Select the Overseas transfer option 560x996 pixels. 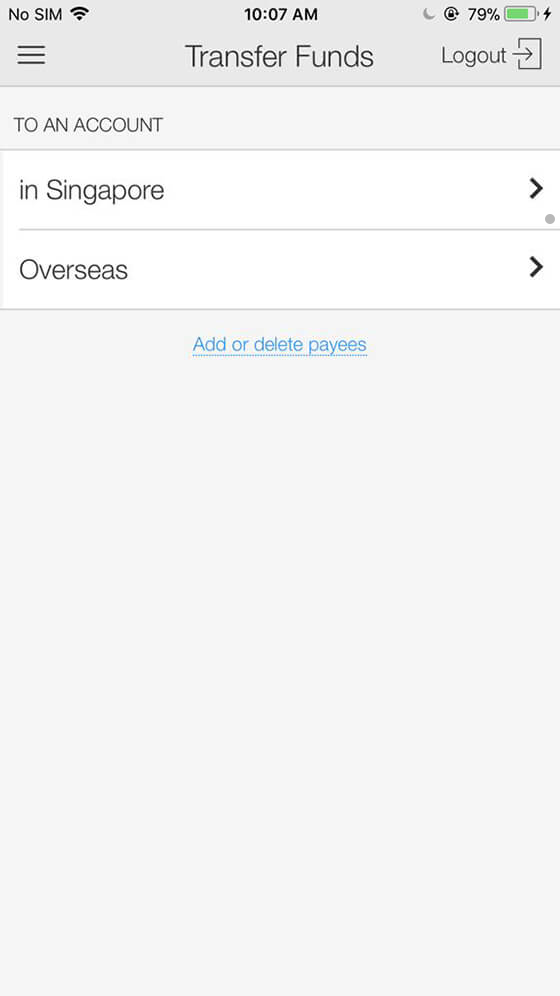[280, 269]
